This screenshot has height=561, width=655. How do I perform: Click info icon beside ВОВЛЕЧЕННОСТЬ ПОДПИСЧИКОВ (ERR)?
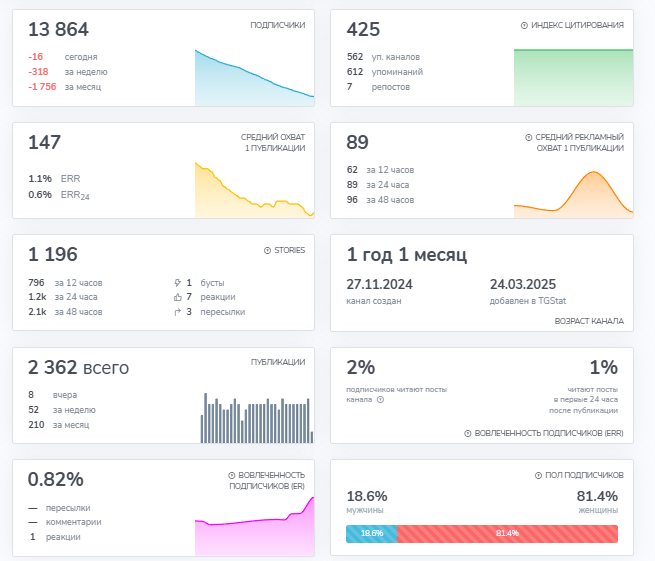point(468,433)
